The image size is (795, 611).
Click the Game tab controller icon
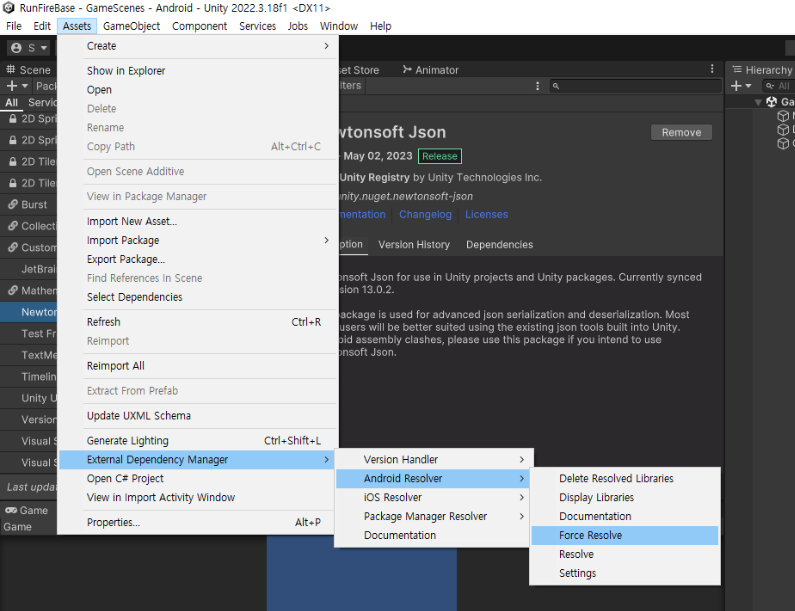(11, 510)
